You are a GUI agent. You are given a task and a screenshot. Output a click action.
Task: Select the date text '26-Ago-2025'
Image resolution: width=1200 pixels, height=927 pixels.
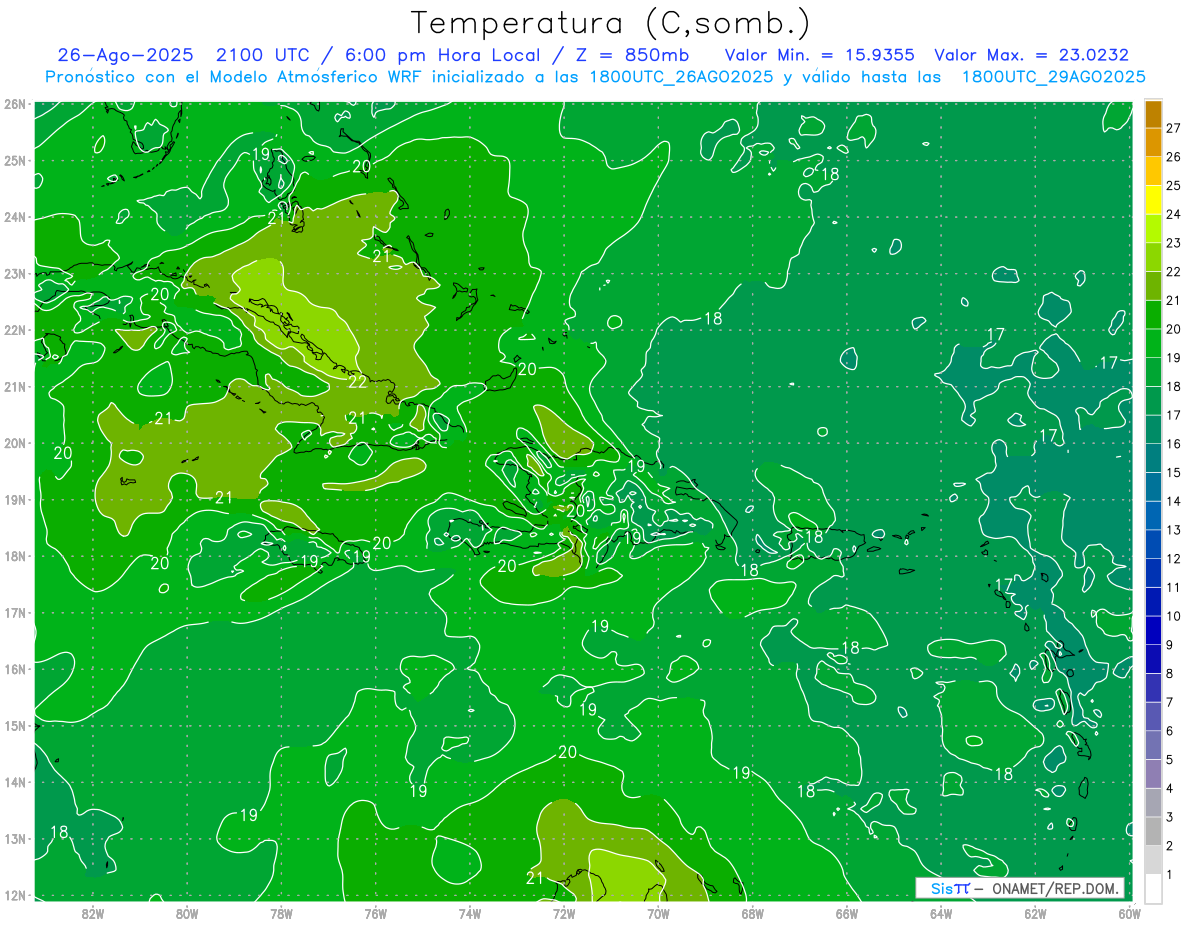click(125, 55)
